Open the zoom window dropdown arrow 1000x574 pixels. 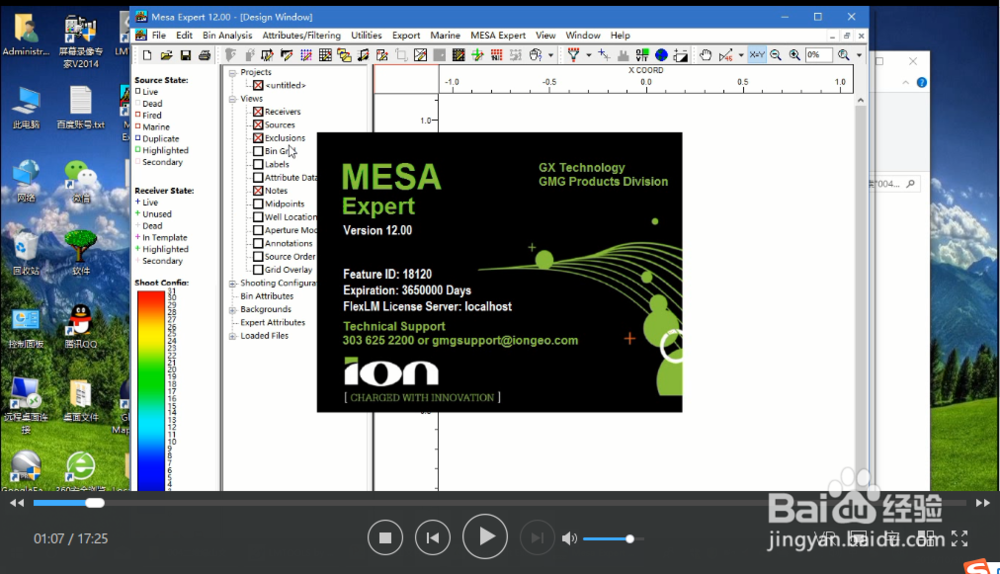click(859, 55)
